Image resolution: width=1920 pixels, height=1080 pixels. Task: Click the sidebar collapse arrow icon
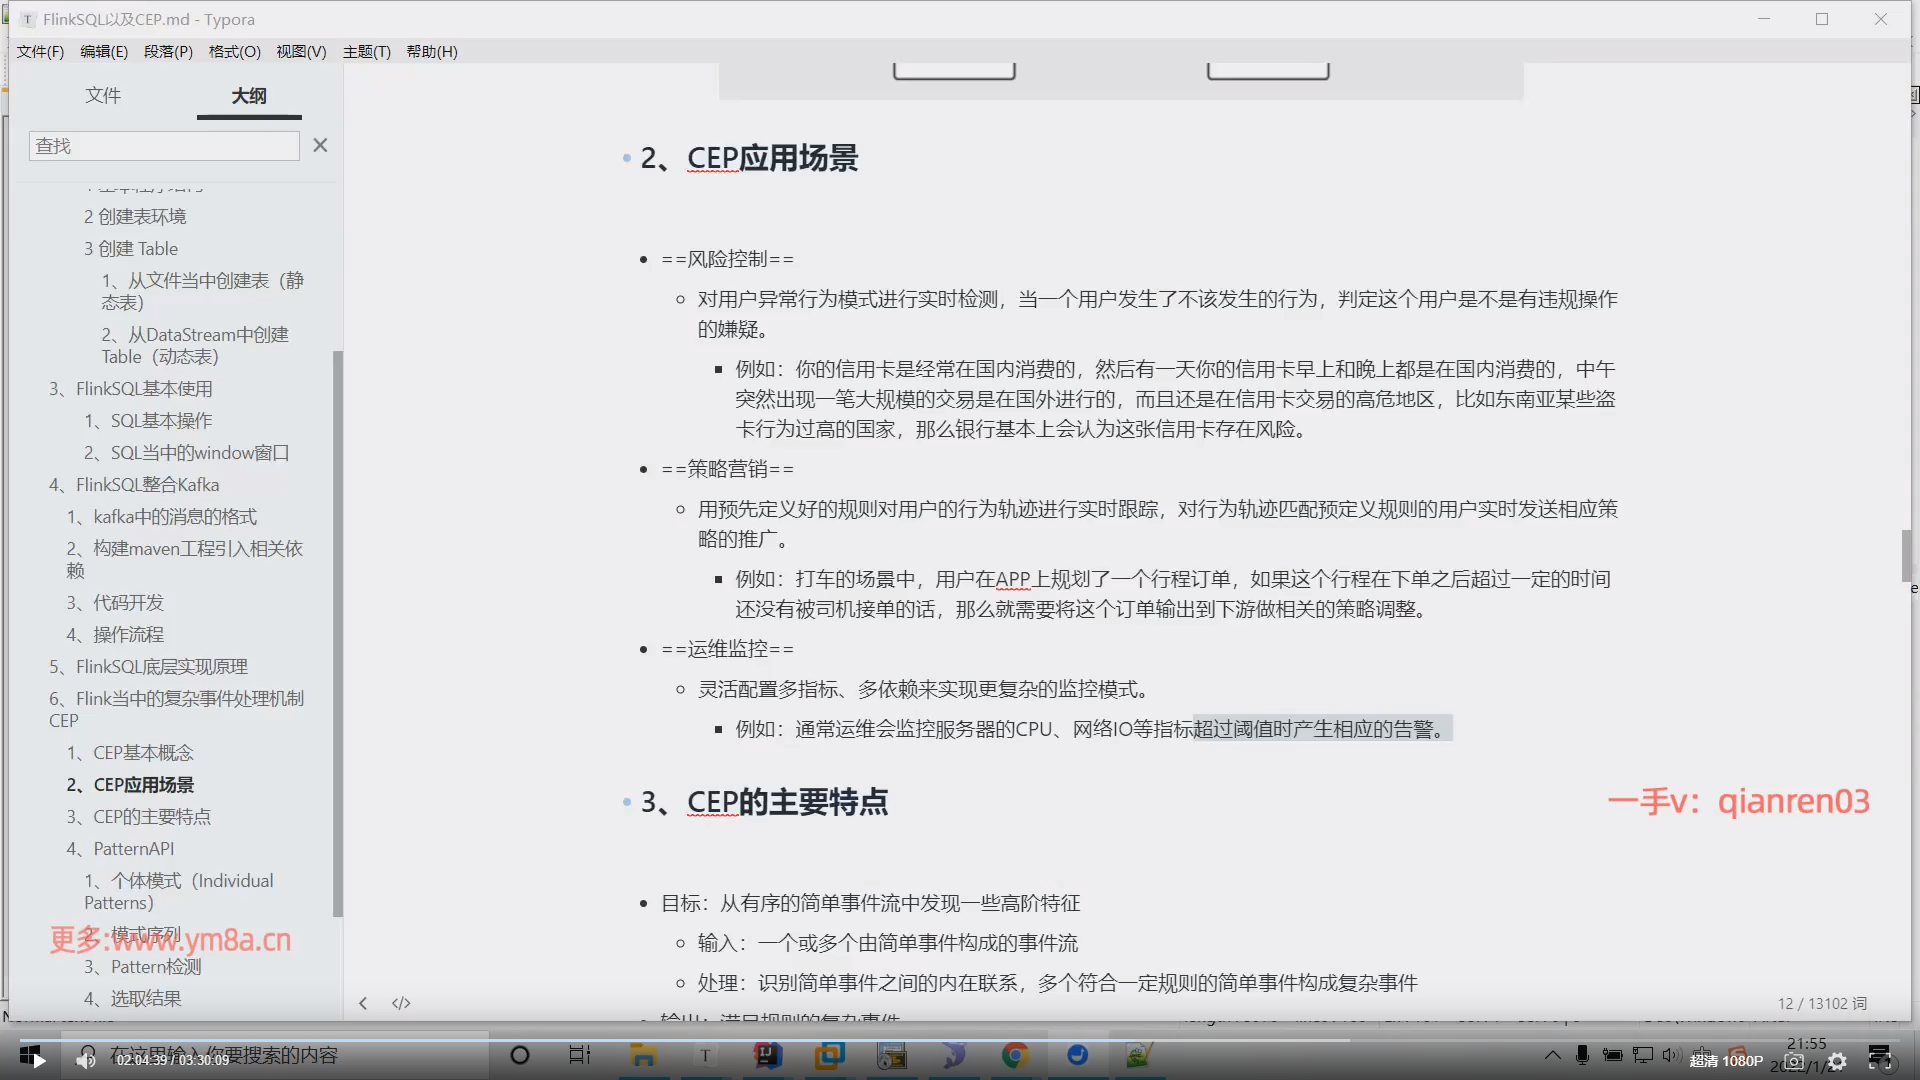(363, 1003)
